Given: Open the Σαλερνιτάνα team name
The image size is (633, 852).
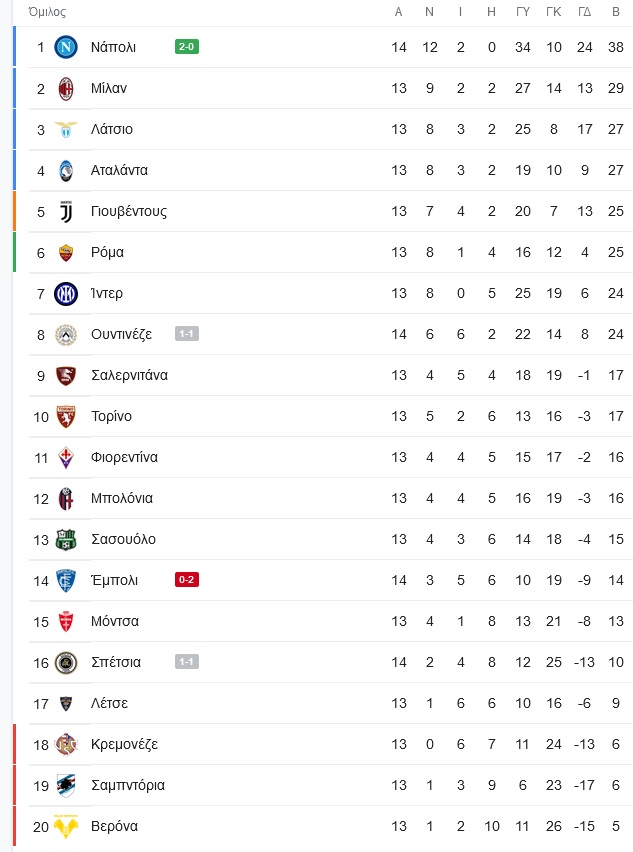Looking at the screenshot, I should pyautogui.click(x=129, y=375).
